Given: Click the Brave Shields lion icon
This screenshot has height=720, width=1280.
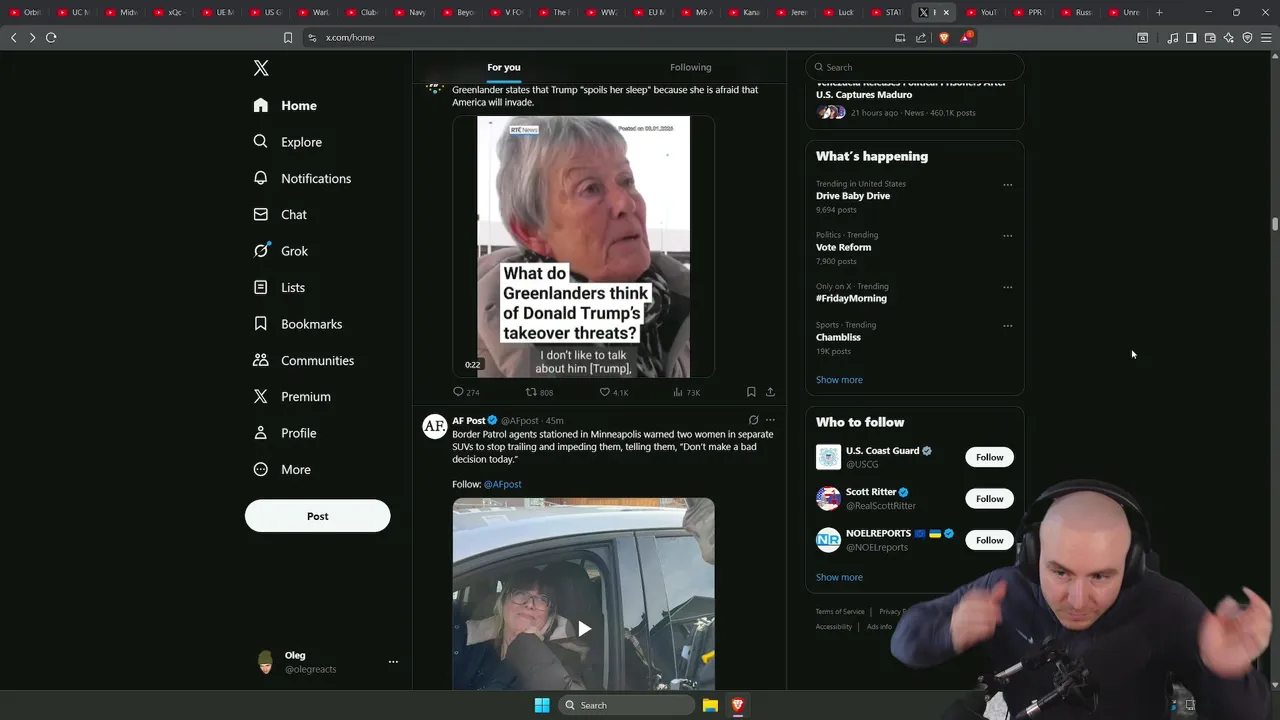Looking at the screenshot, I should (944, 37).
